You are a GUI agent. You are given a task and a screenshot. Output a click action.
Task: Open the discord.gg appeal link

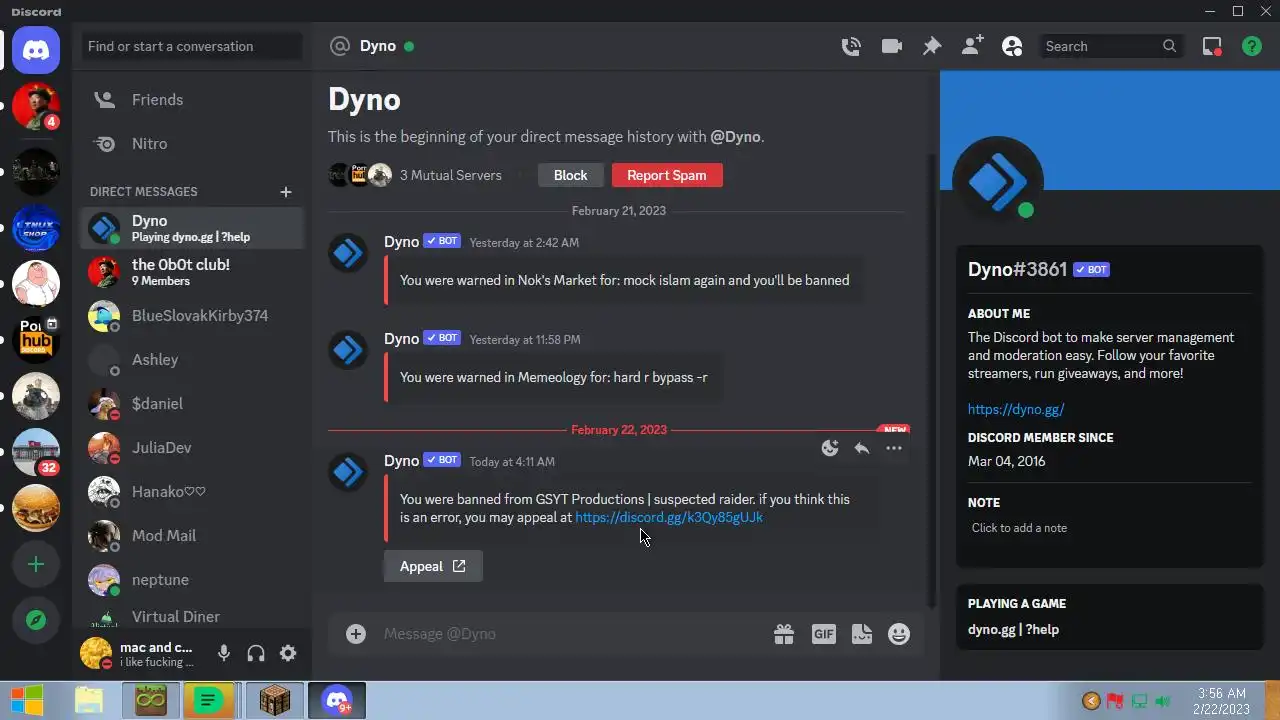(669, 517)
